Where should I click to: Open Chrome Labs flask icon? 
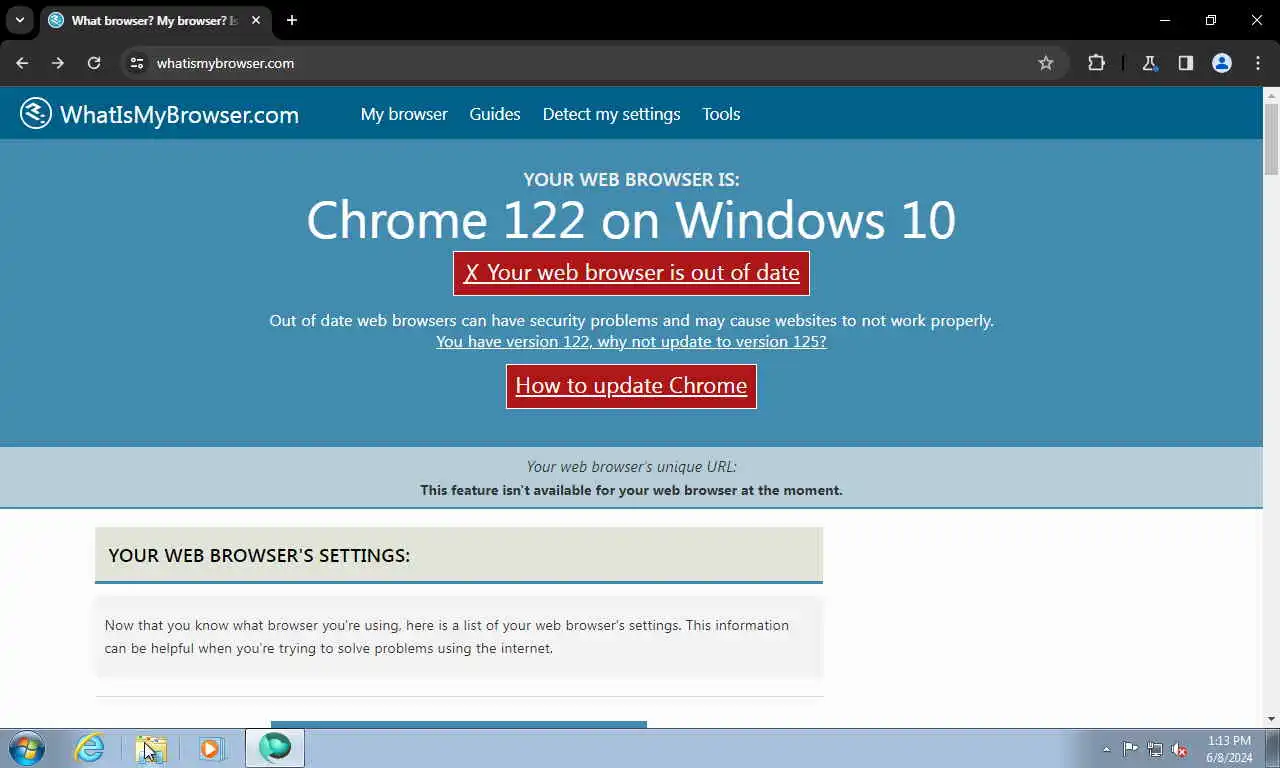click(1150, 63)
